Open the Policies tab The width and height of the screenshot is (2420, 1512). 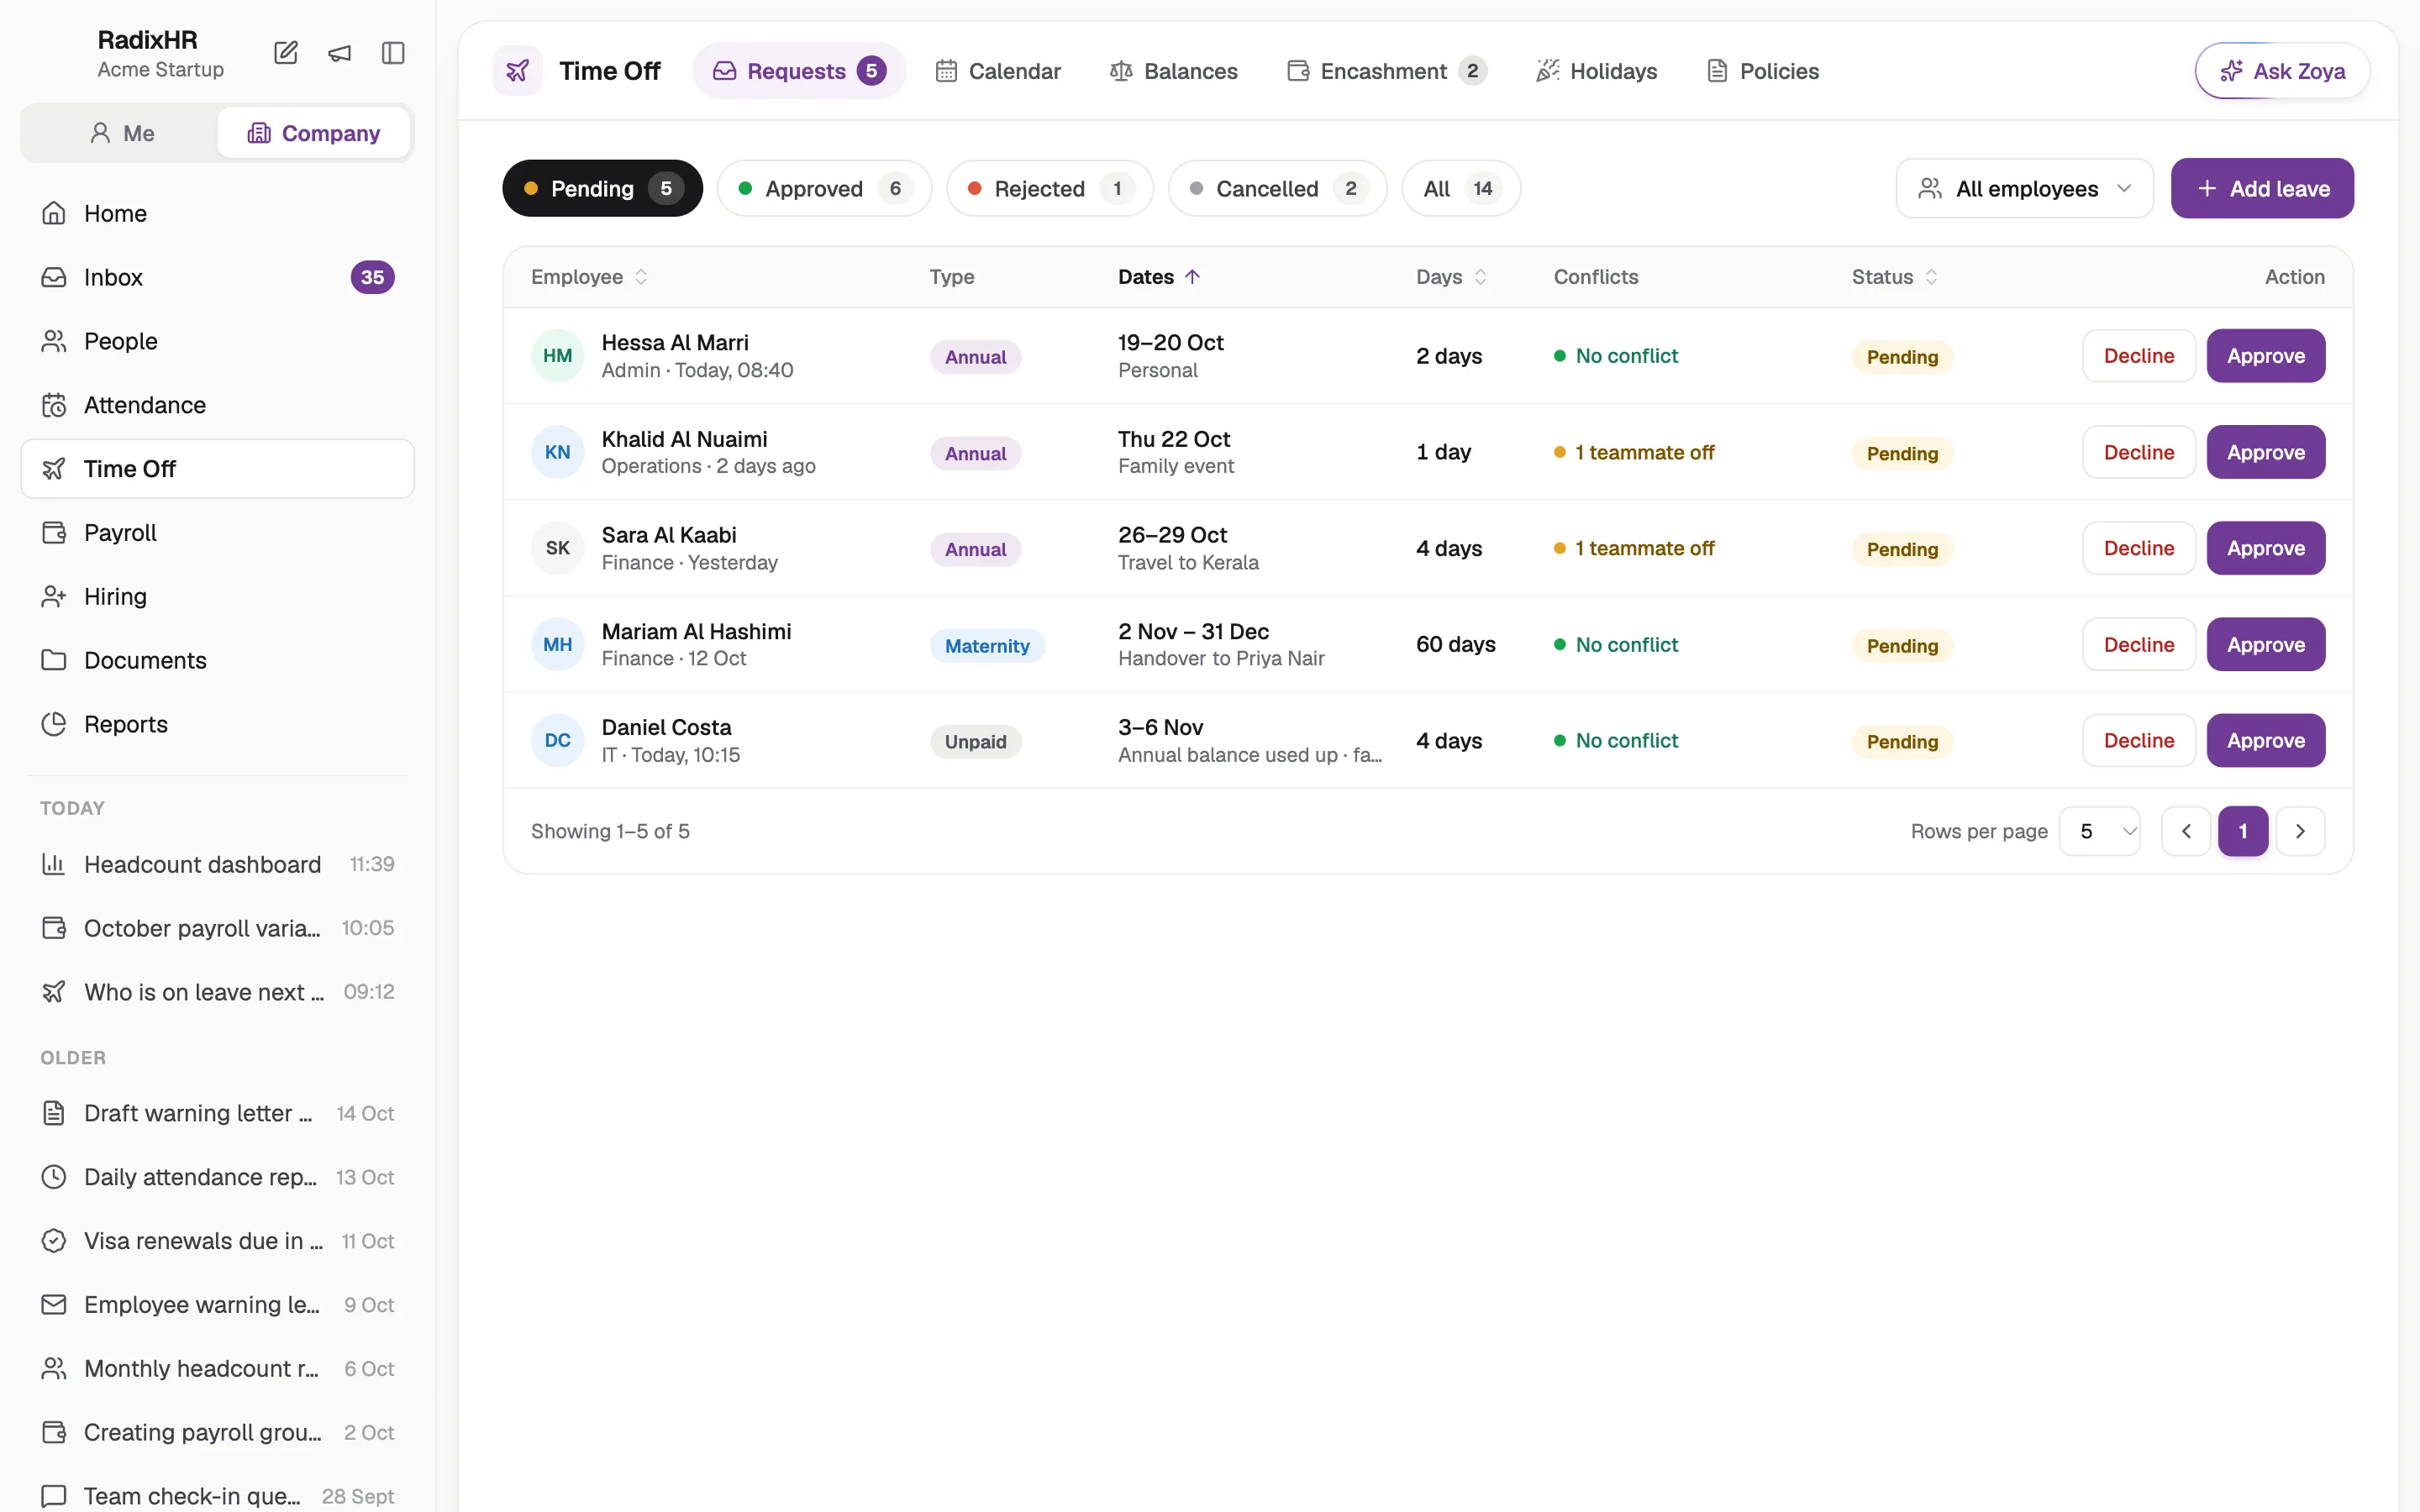point(1763,71)
